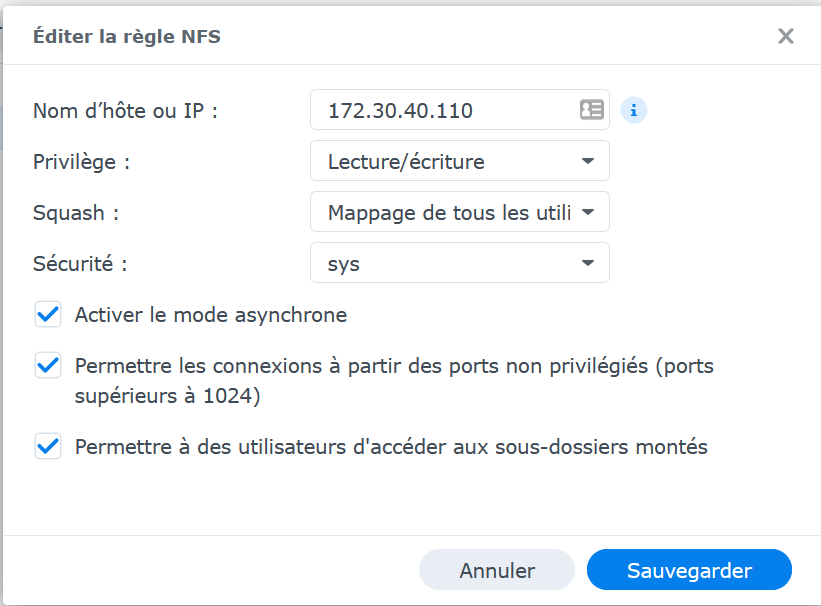Expand the Squash mapping dropdown
The width and height of the screenshot is (821, 606).
click(459, 212)
